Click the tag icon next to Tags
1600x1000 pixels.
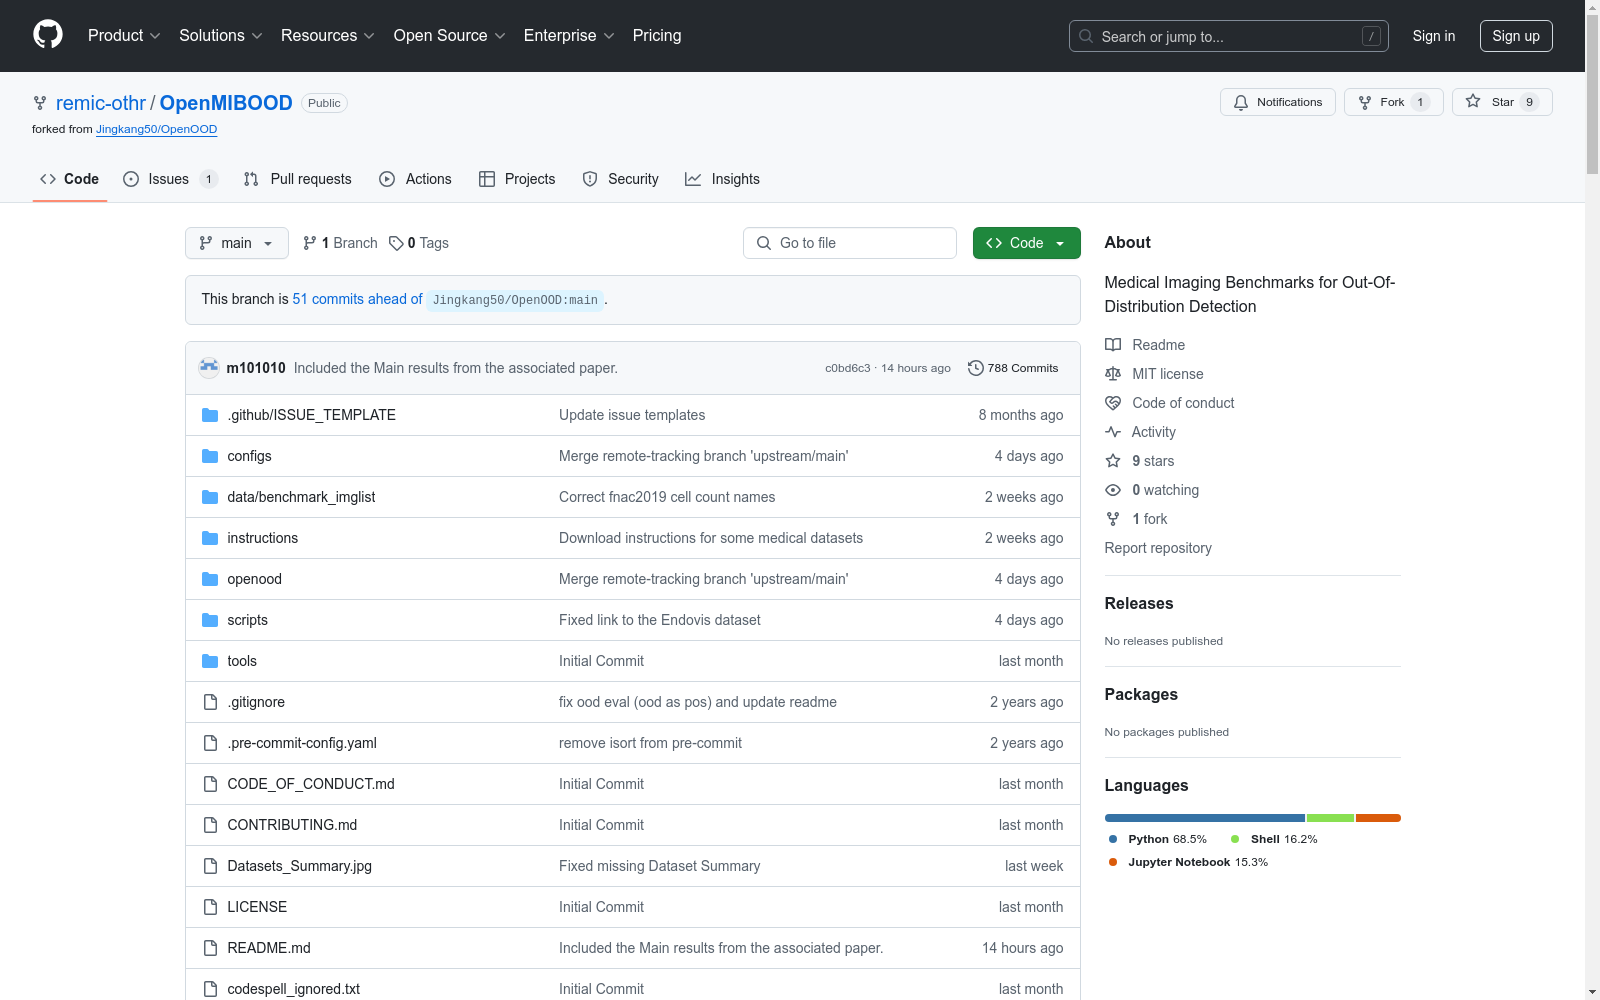tap(396, 243)
